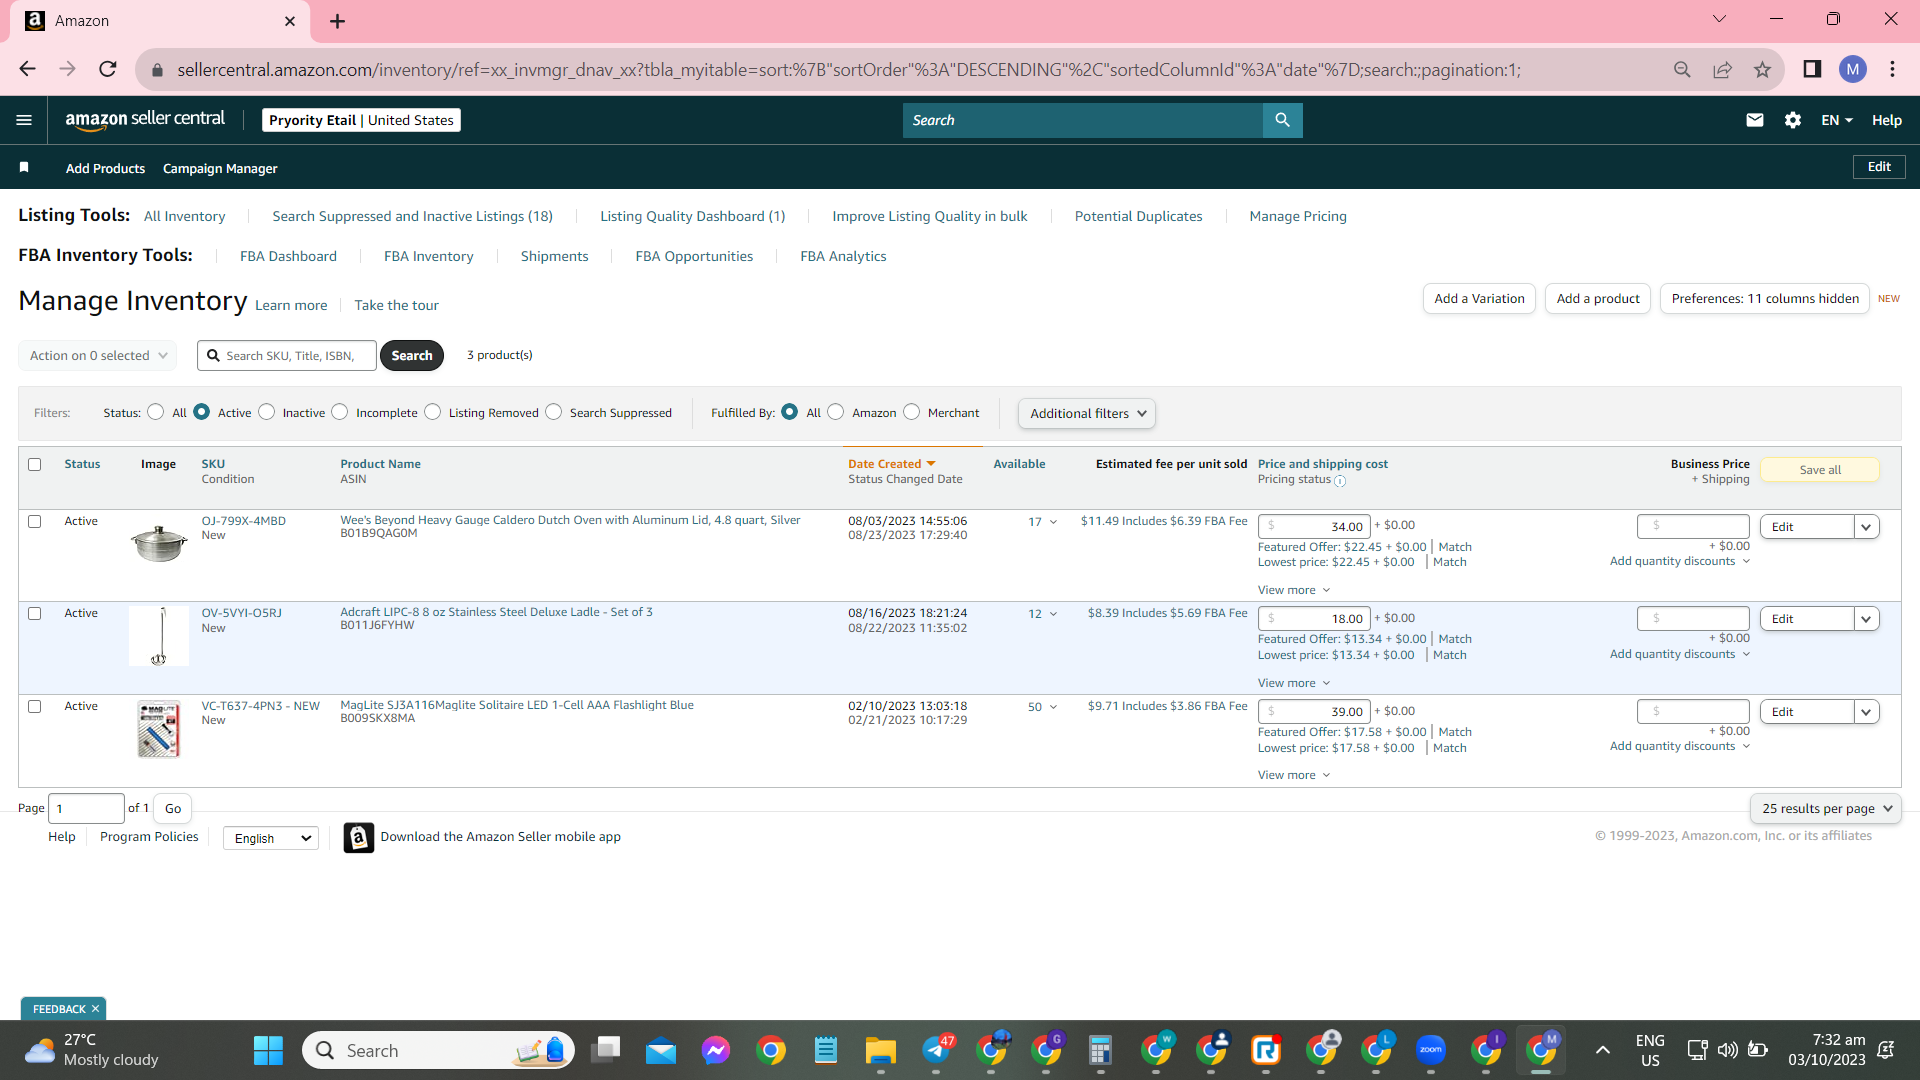
Task: Open the EN language dropdown in header
Action: [x=1837, y=120]
